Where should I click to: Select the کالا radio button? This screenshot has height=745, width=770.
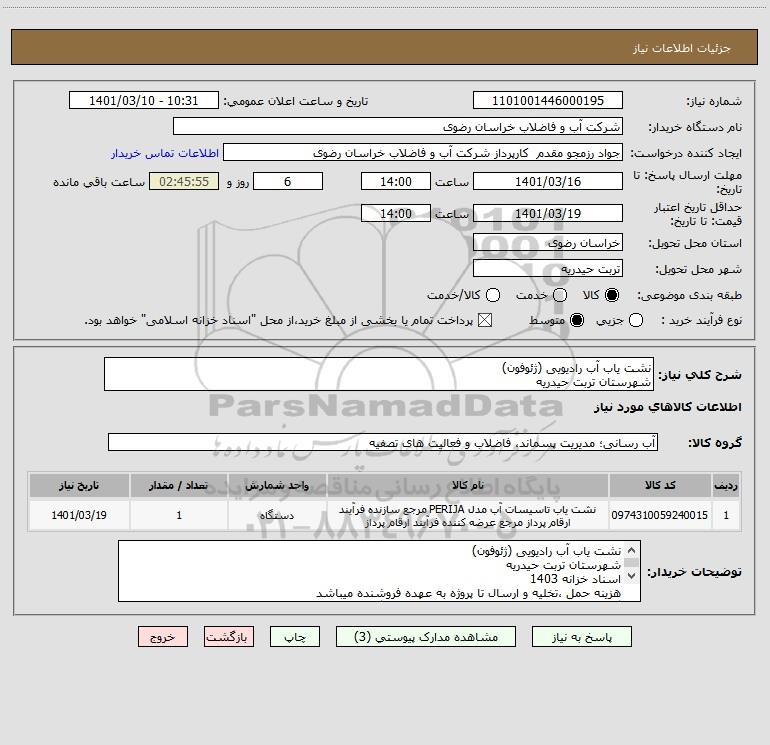tap(612, 295)
